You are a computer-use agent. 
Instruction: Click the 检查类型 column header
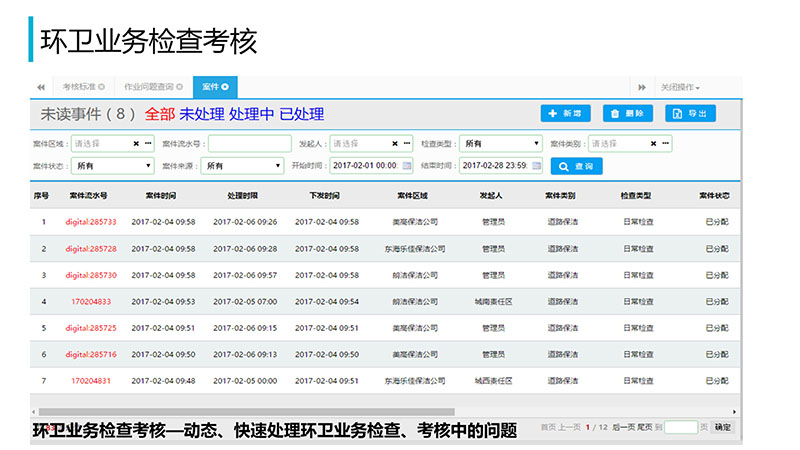(x=636, y=195)
